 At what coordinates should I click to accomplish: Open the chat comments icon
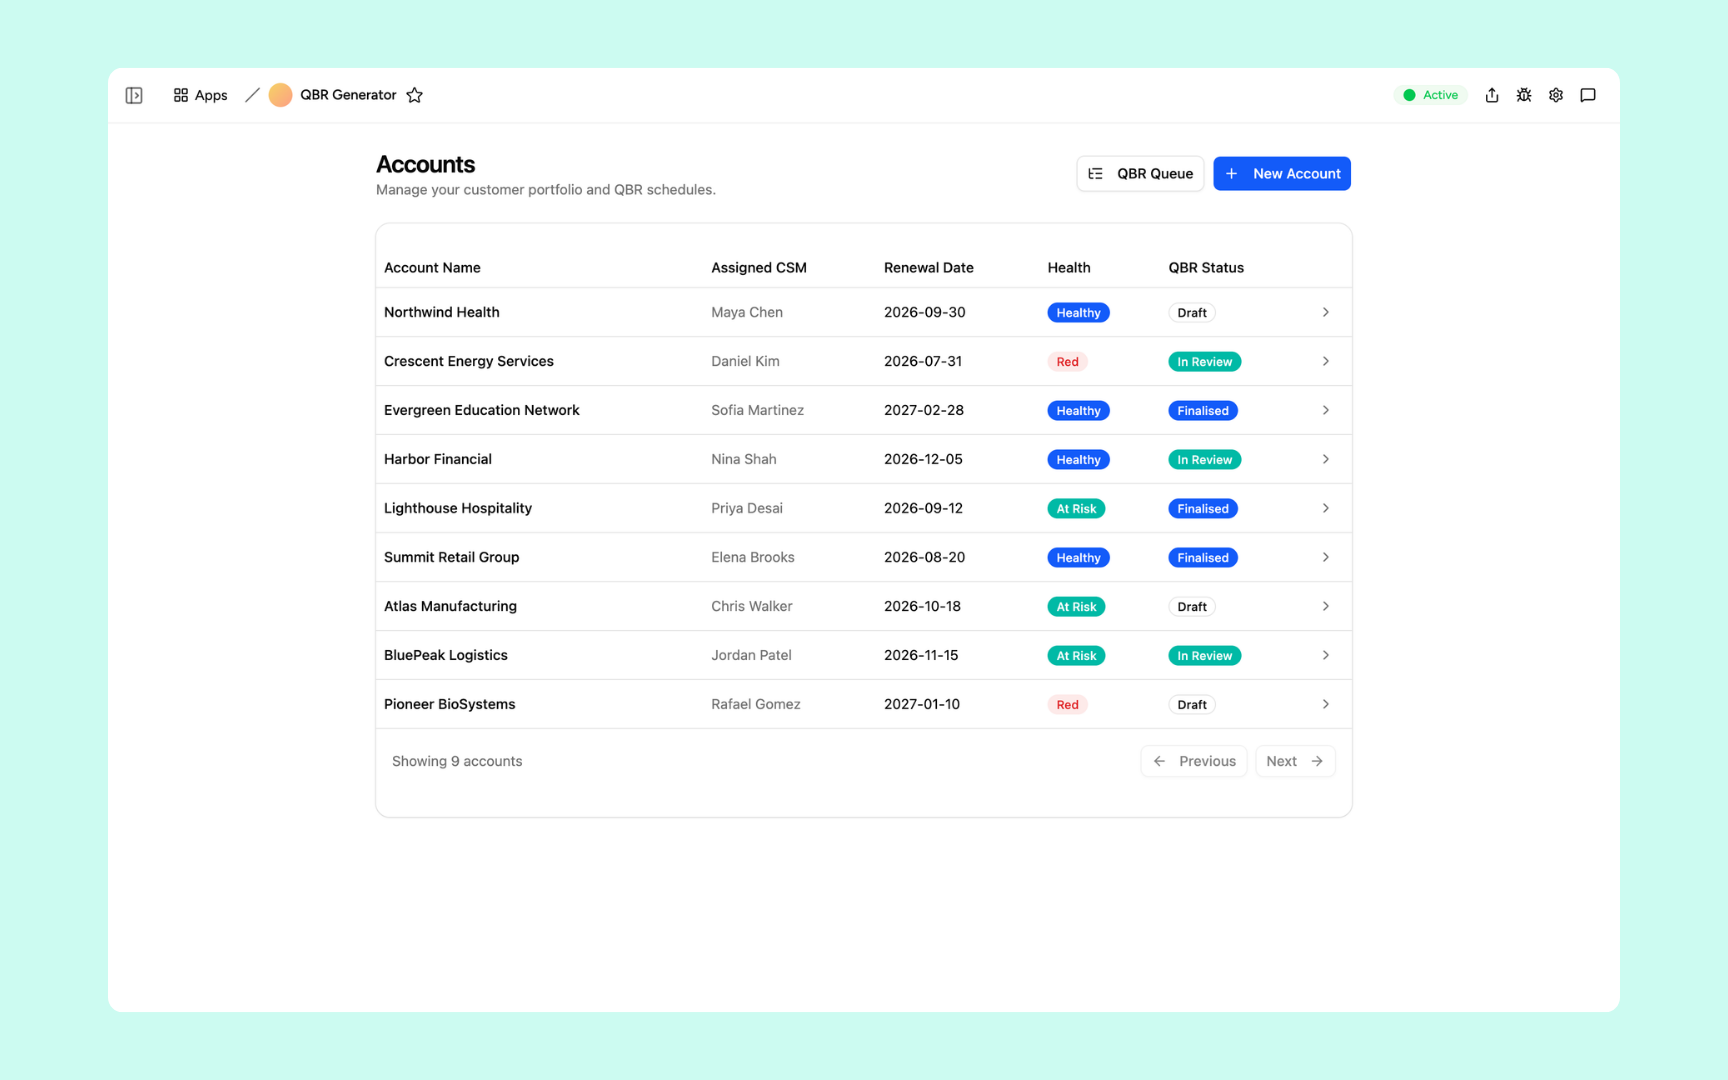tap(1587, 95)
